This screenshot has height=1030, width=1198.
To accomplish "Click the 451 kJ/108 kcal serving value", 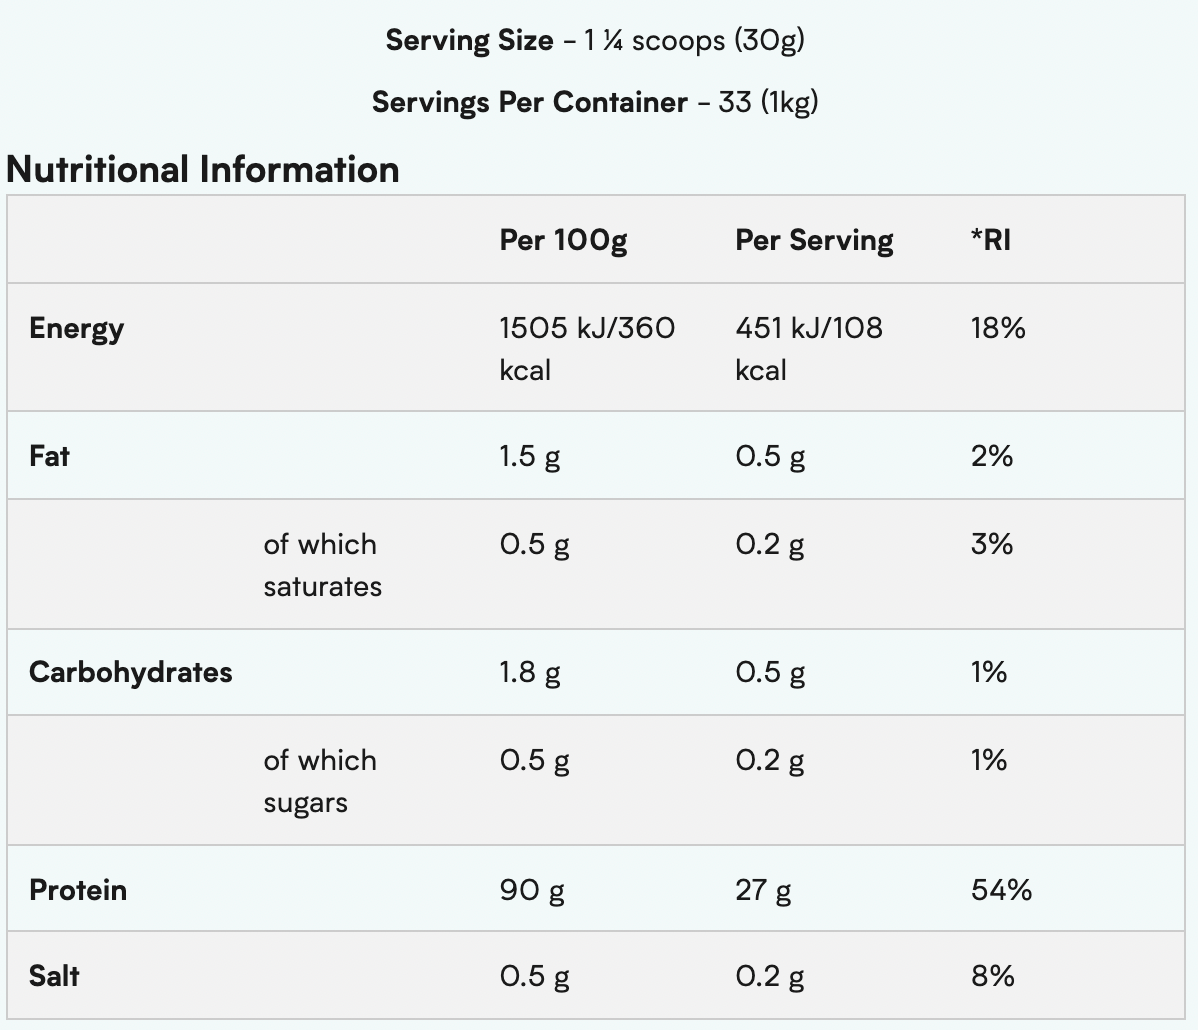I will click(809, 348).
